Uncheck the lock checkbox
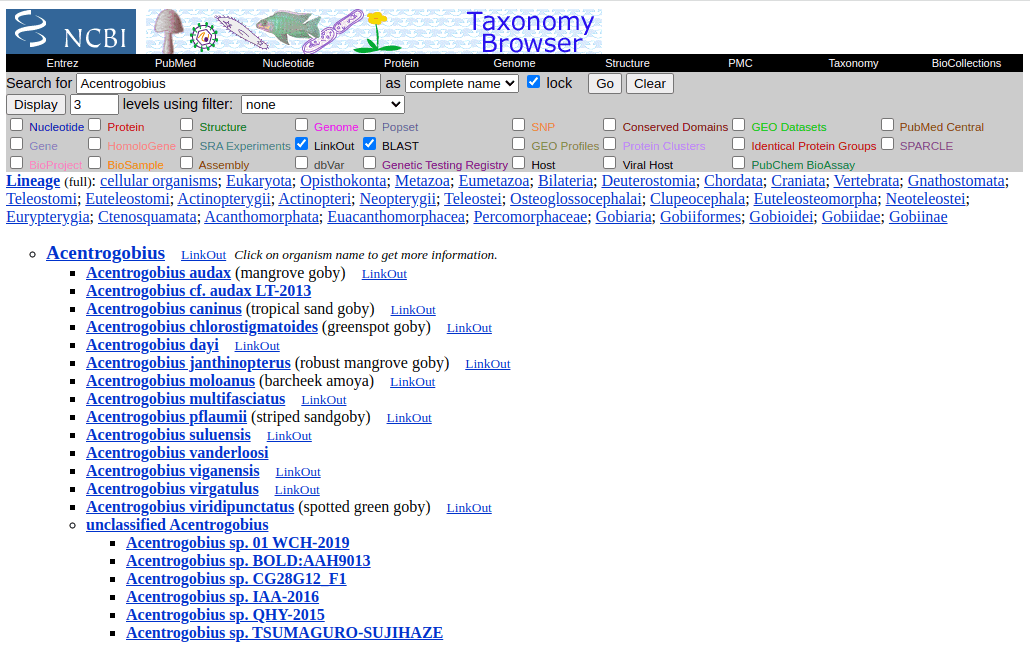Image resolution: width=1030 pixels, height=658 pixels. (x=533, y=82)
